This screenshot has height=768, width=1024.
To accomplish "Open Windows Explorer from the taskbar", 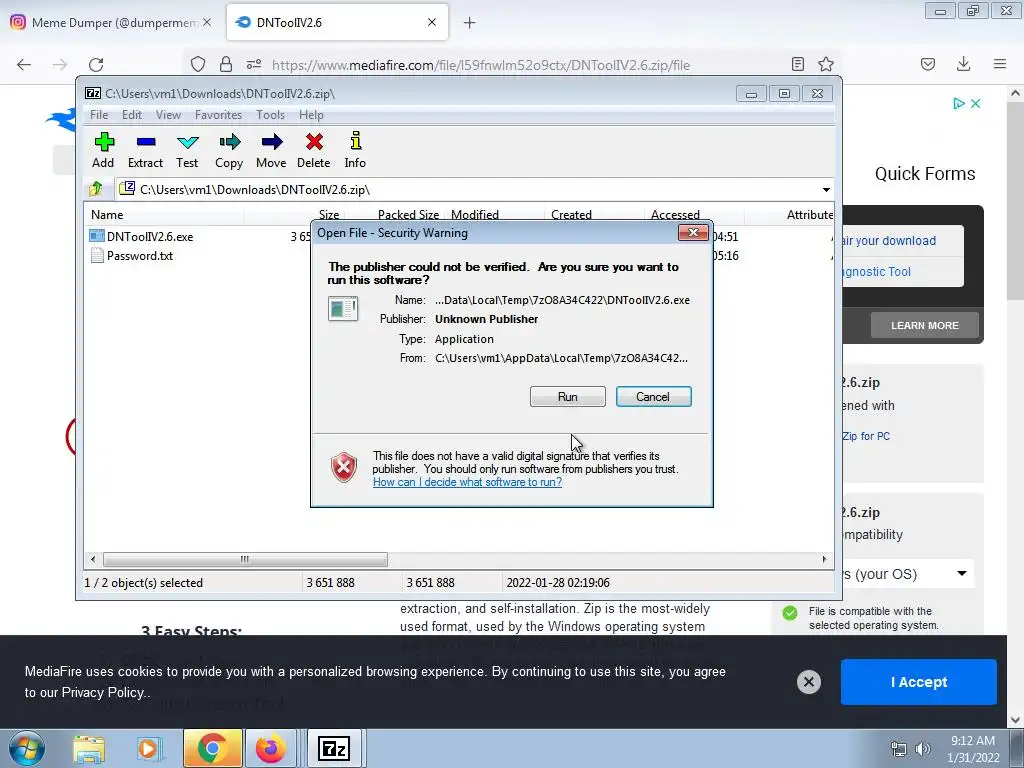I will (x=89, y=749).
